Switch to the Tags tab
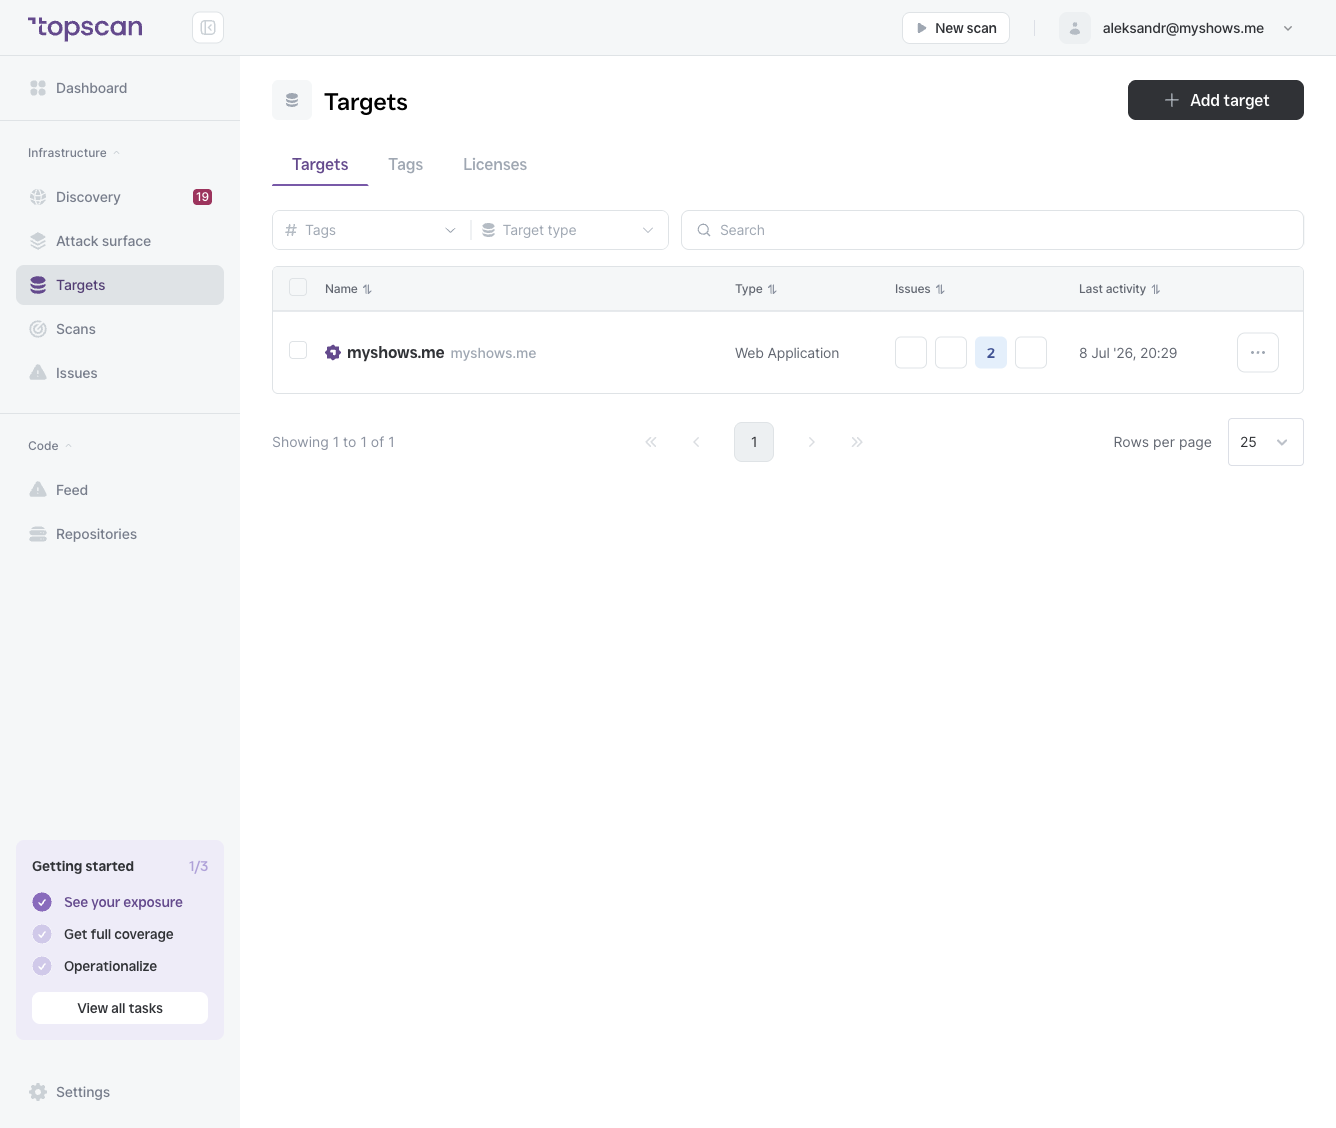 (406, 164)
